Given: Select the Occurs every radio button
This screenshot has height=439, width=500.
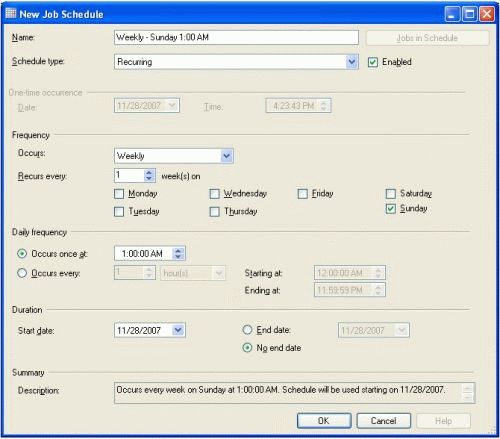Looking at the screenshot, I should [22, 273].
